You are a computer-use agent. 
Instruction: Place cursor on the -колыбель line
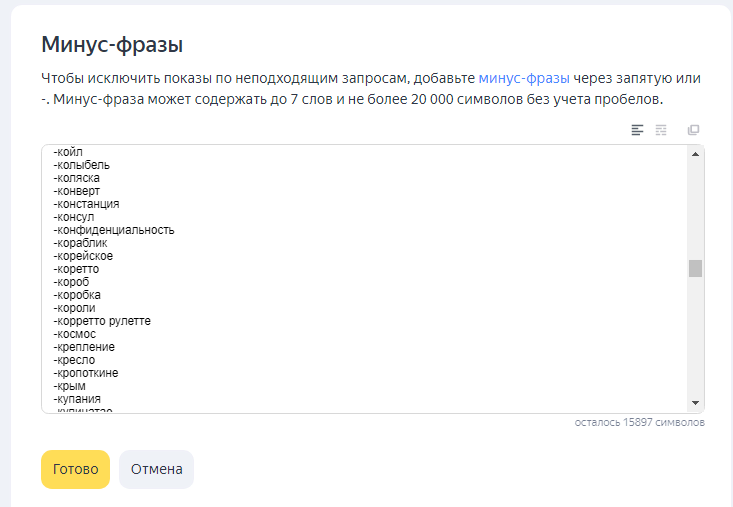click(81, 165)
